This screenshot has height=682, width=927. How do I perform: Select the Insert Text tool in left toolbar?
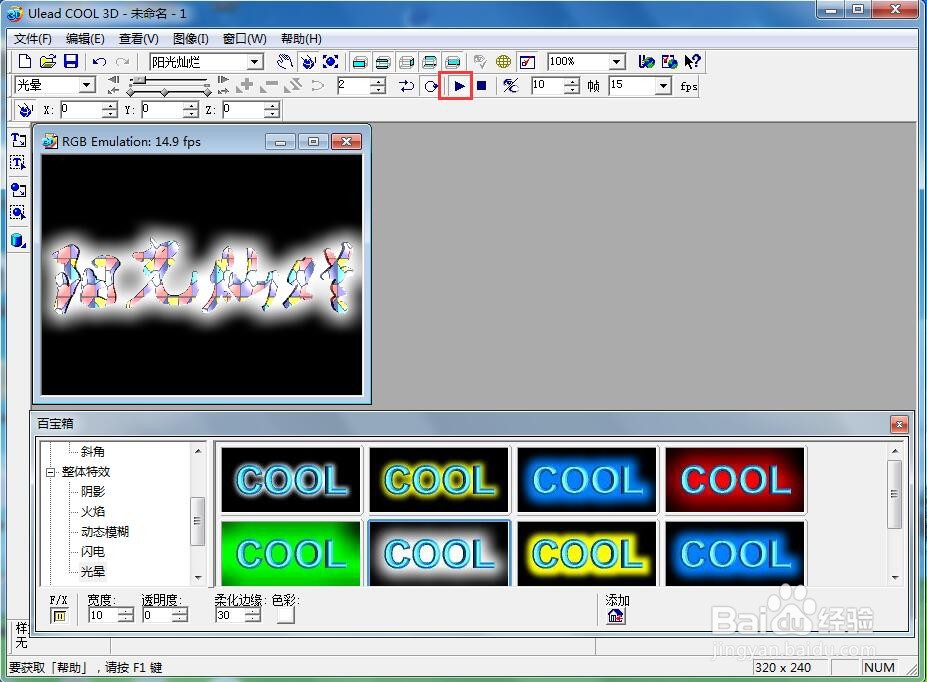(18, 139)
